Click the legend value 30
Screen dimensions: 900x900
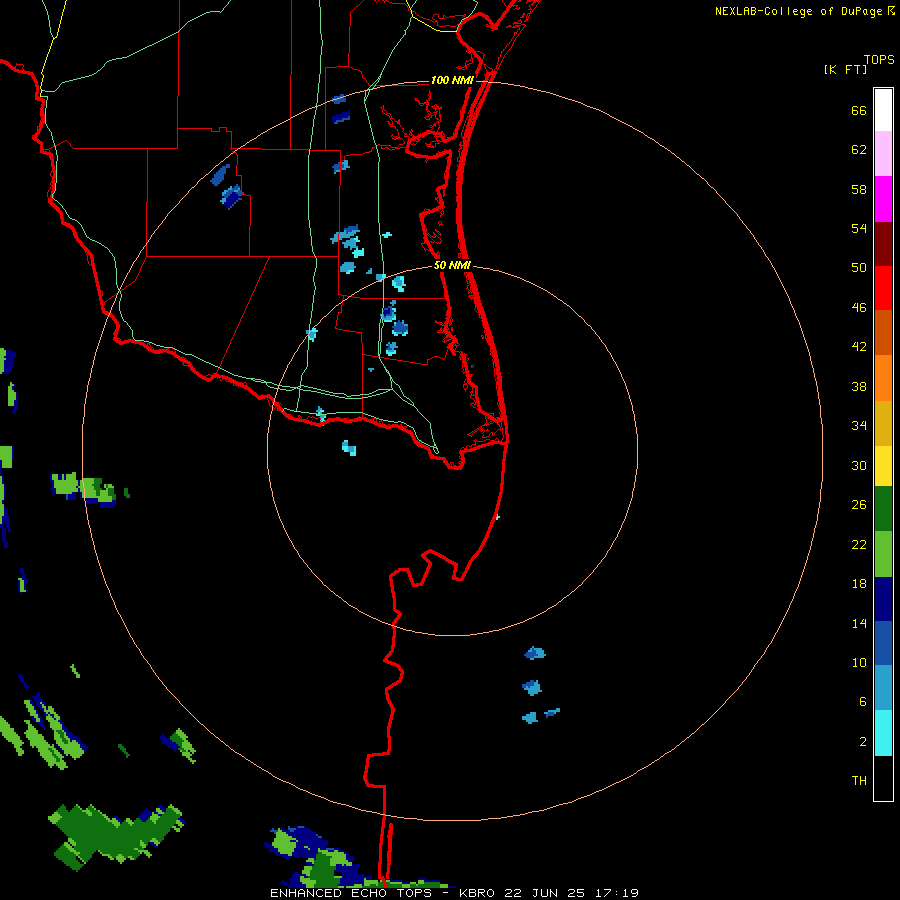859,465
